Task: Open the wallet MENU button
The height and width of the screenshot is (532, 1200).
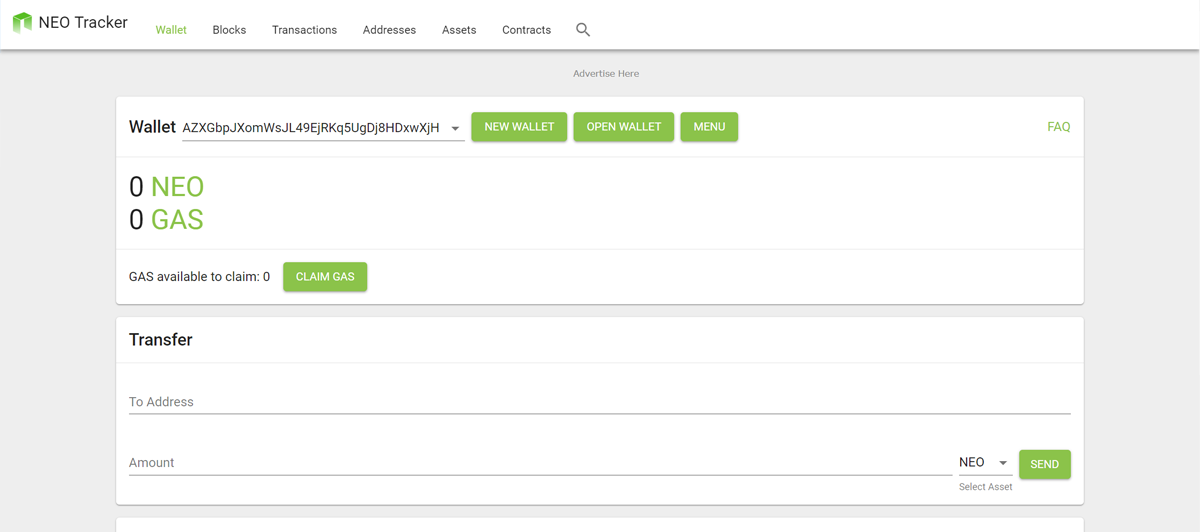Action: pyautogui.click(x=709, y=127)
